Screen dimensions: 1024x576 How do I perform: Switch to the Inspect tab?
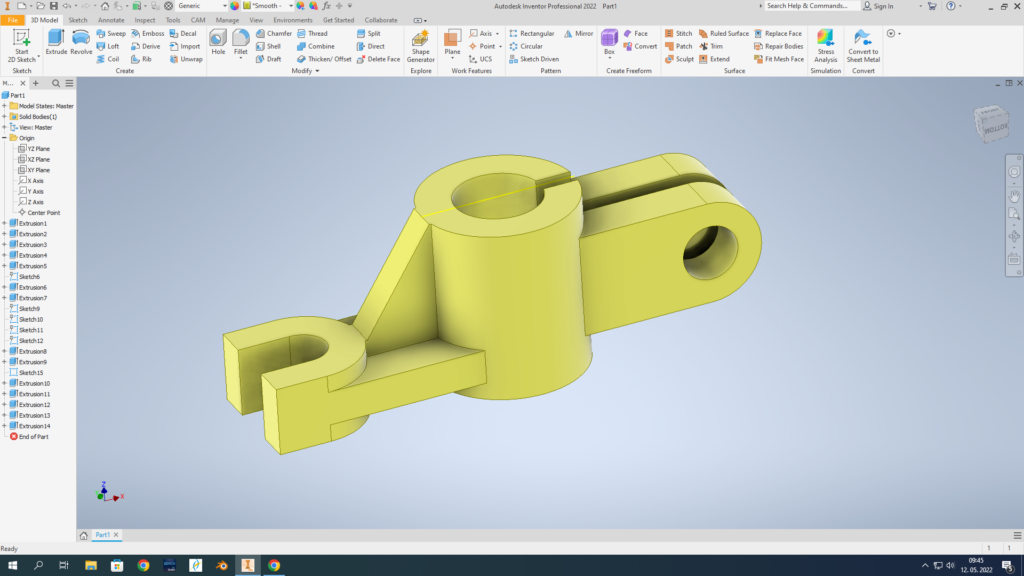click(x=144, y=20)
